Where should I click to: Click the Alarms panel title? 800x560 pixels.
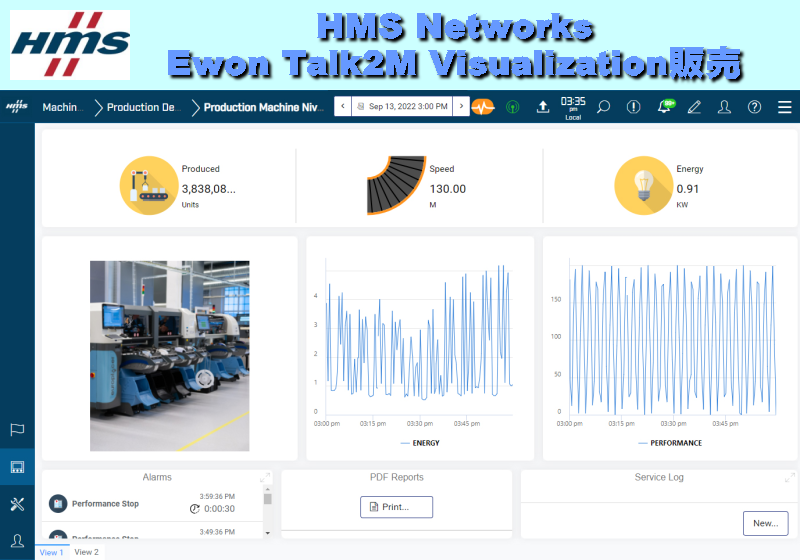157,477
